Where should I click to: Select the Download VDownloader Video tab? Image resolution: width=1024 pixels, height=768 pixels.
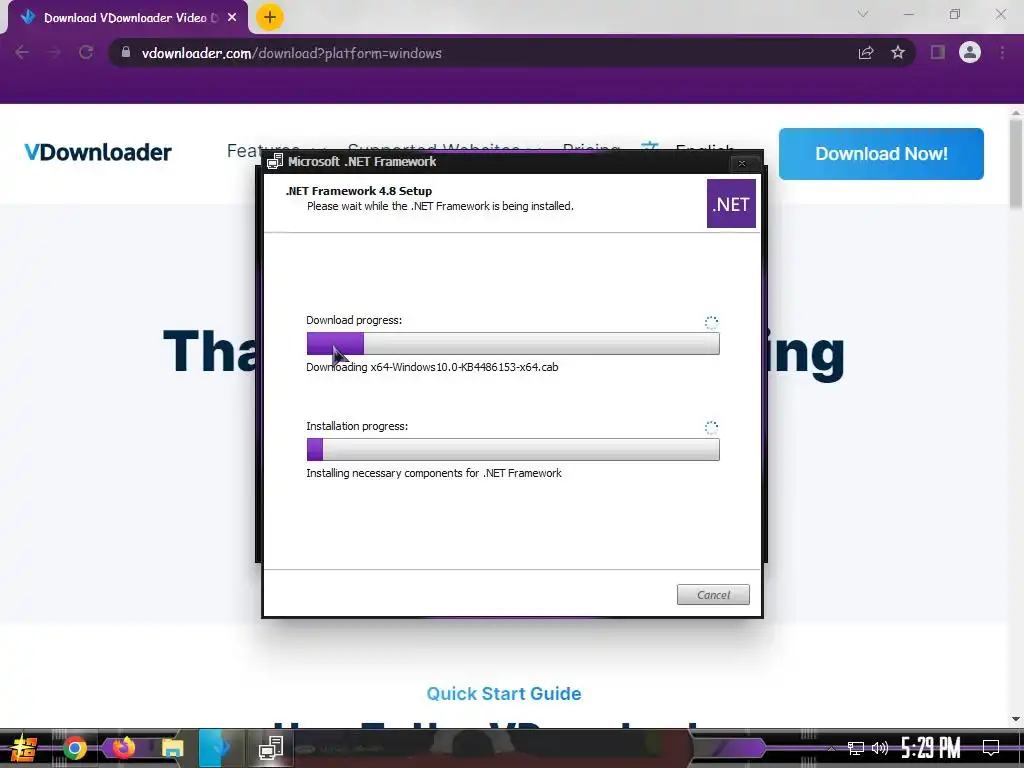127,18
